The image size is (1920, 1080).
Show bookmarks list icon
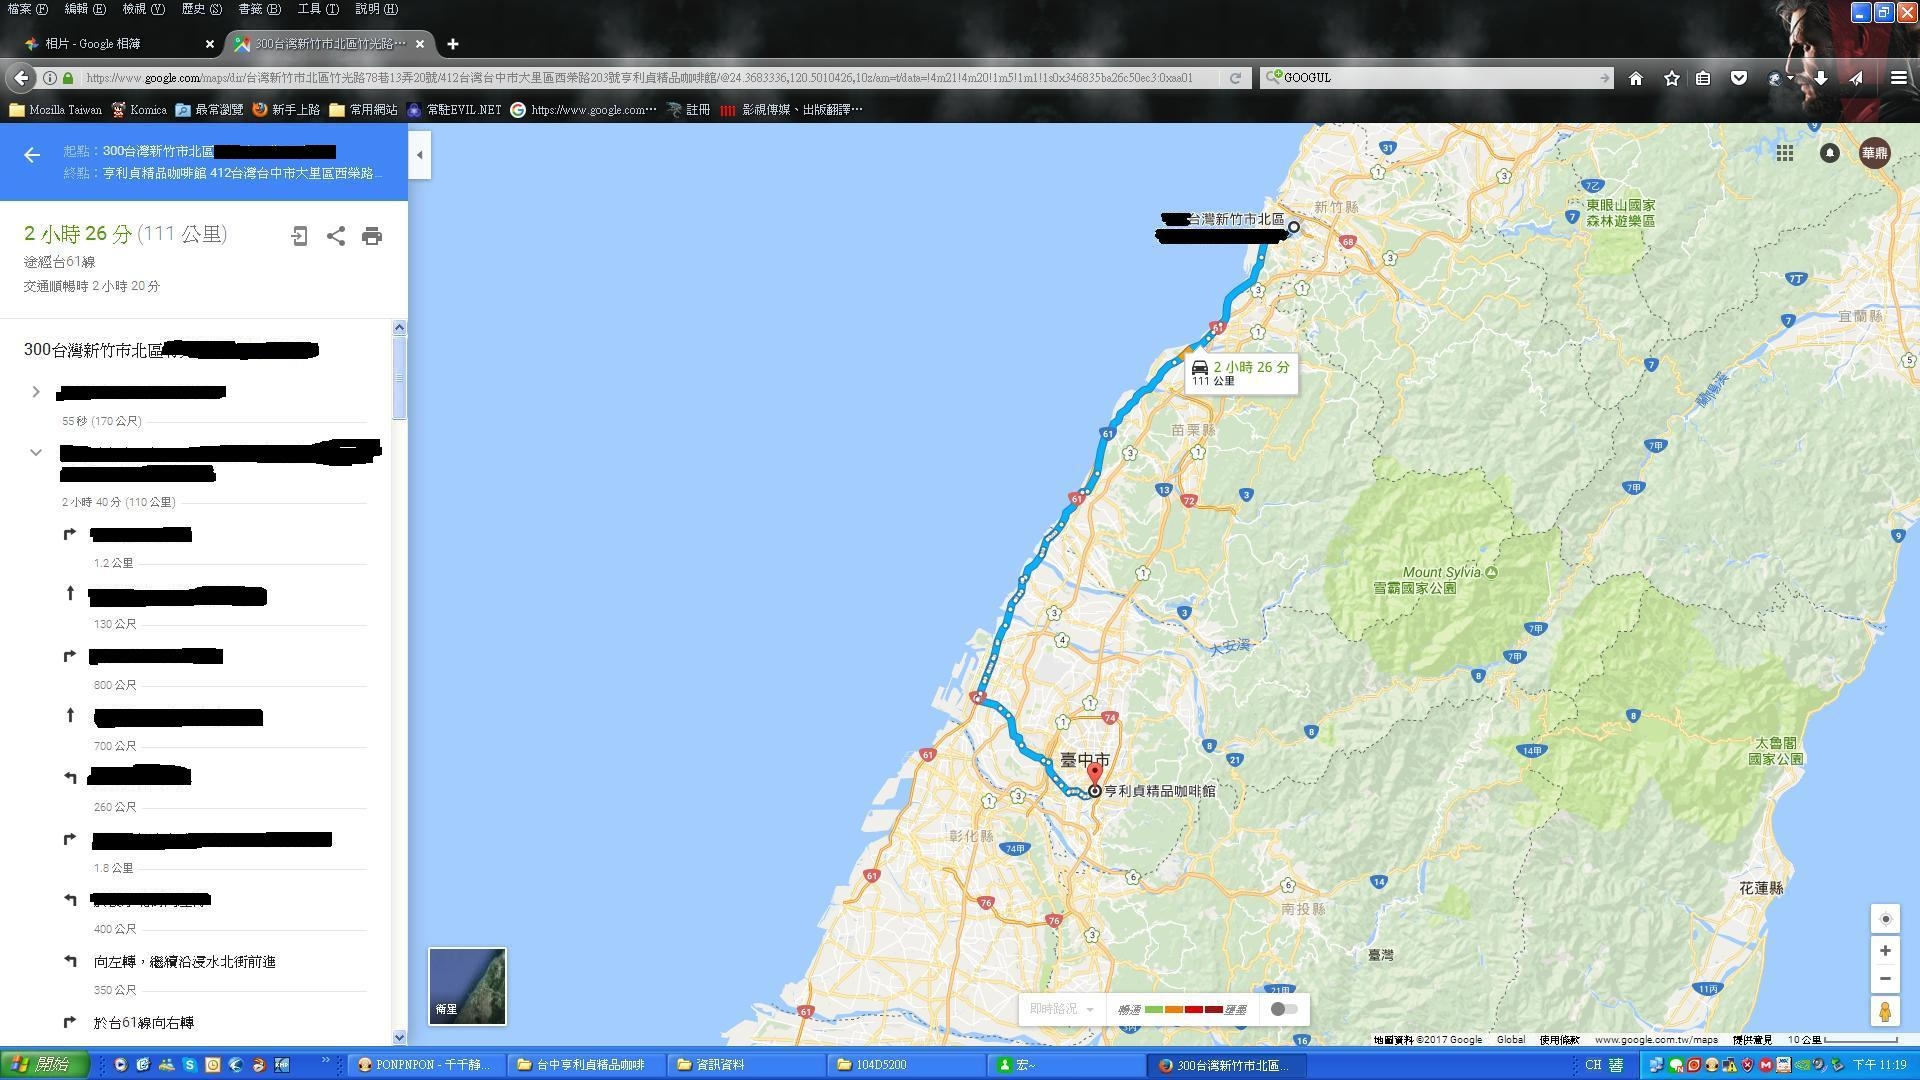(1703, 78)
